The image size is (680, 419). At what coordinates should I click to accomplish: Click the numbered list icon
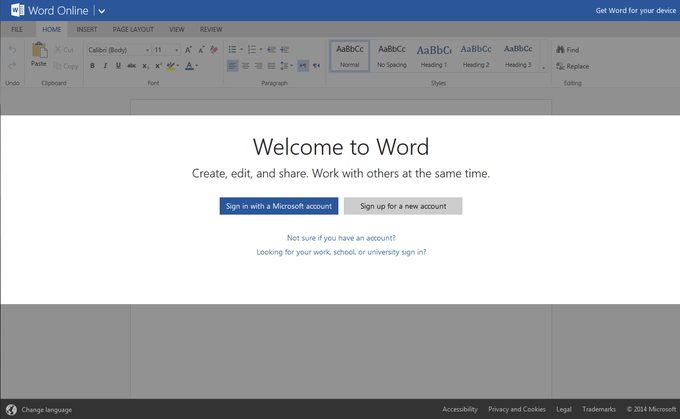click(252, 50)
